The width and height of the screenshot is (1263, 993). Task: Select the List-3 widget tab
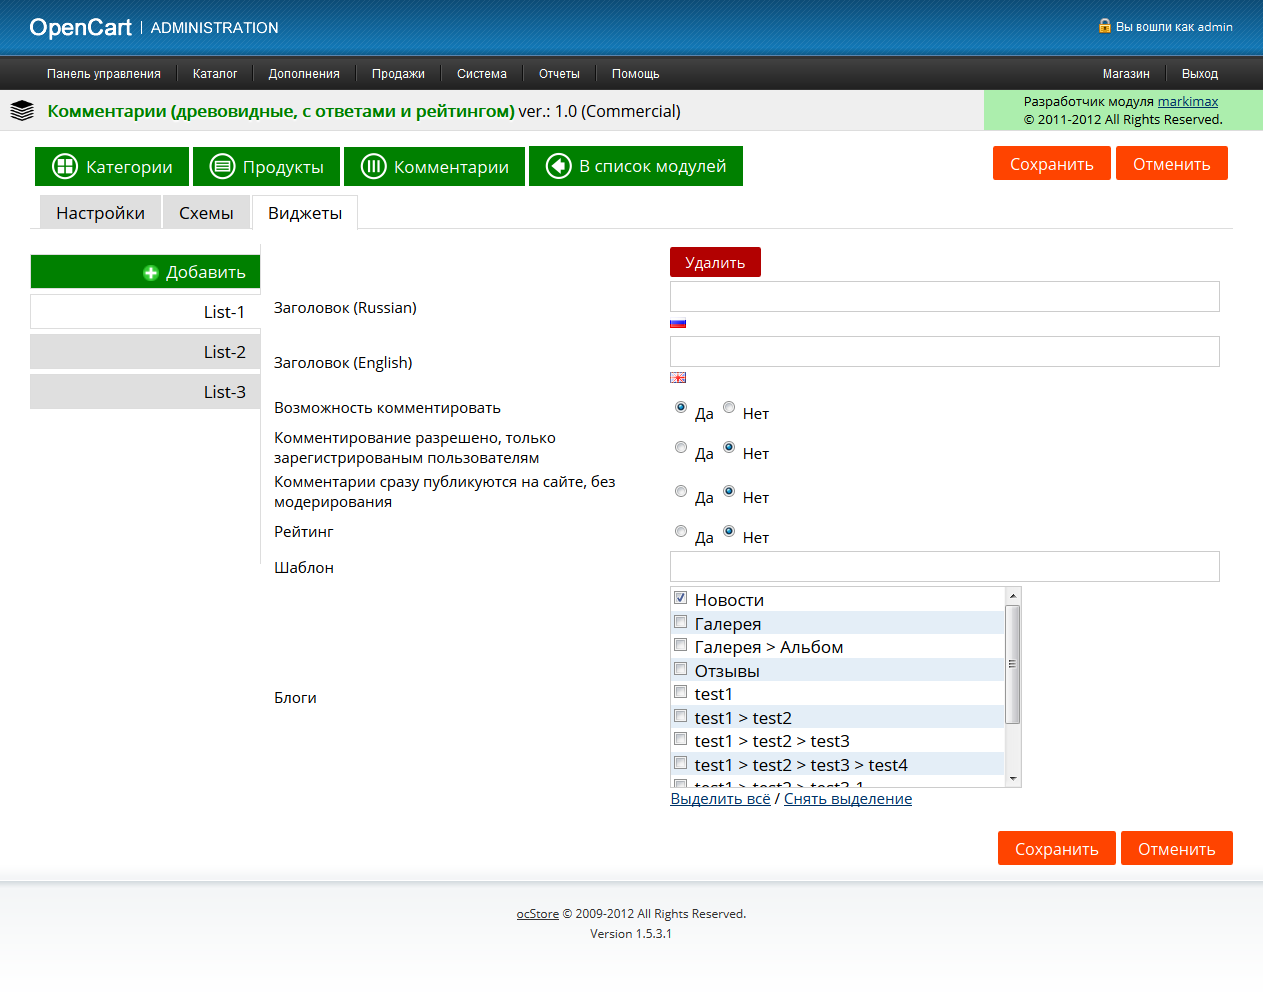[145, 392]
